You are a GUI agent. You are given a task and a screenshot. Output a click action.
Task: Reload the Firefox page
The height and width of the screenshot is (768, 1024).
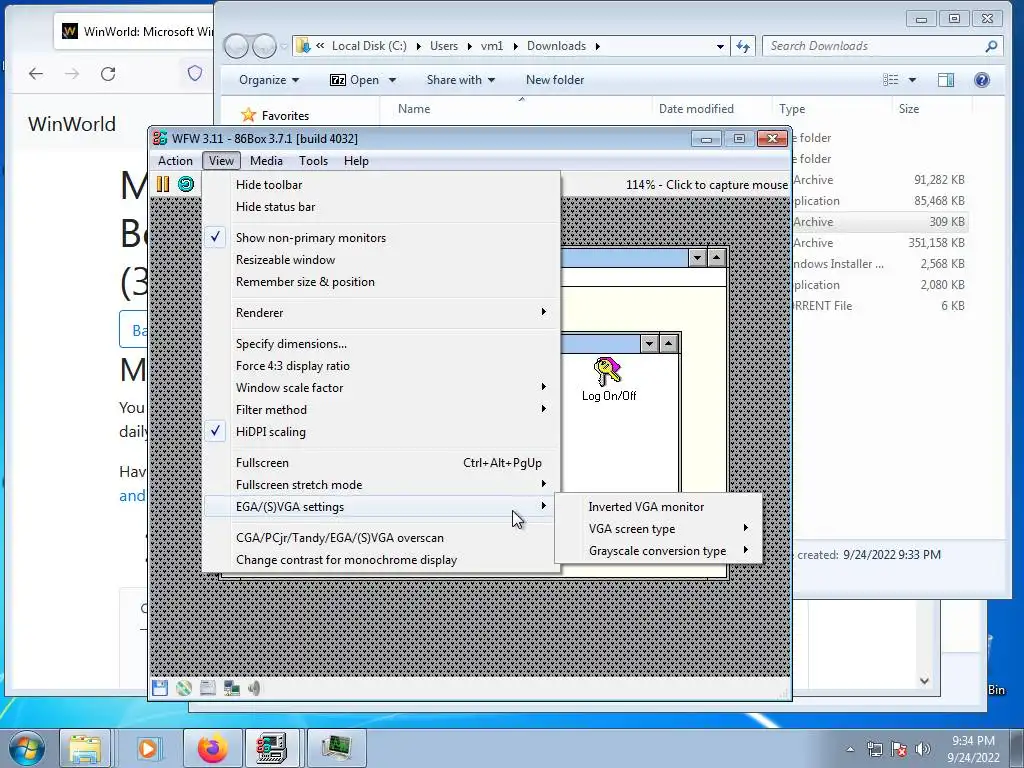pos(108,74)
